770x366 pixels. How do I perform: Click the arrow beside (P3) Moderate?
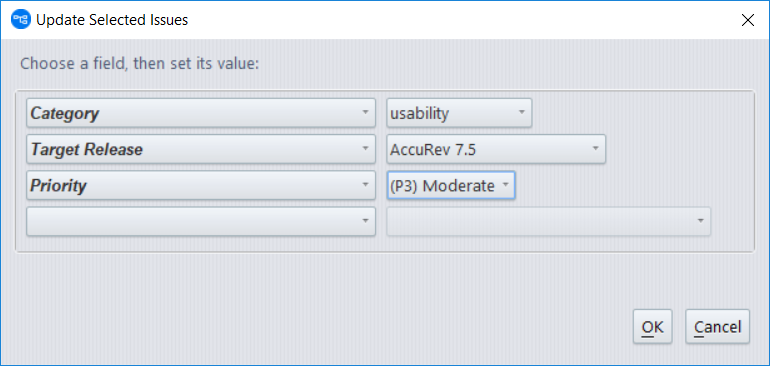click(x=505, y=184)
